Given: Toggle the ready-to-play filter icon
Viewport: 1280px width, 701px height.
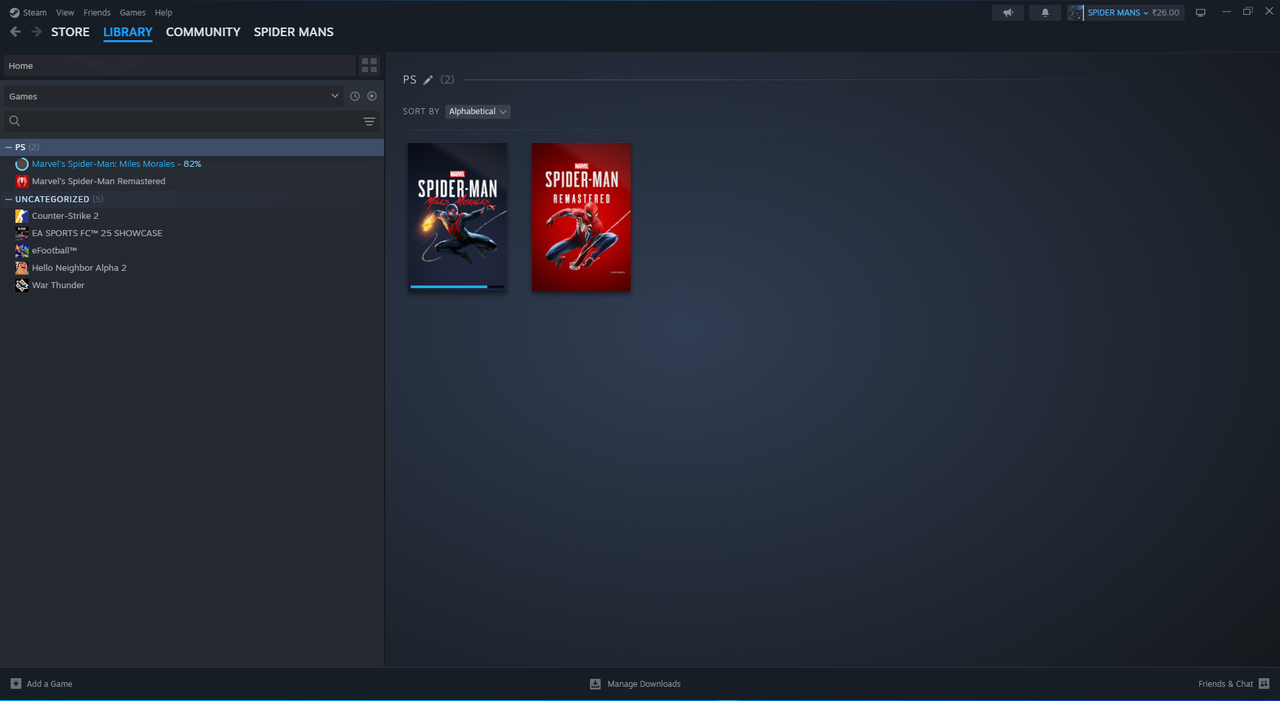Looking at the screenshot, I should pyautogui.click(x=372, y=96).
